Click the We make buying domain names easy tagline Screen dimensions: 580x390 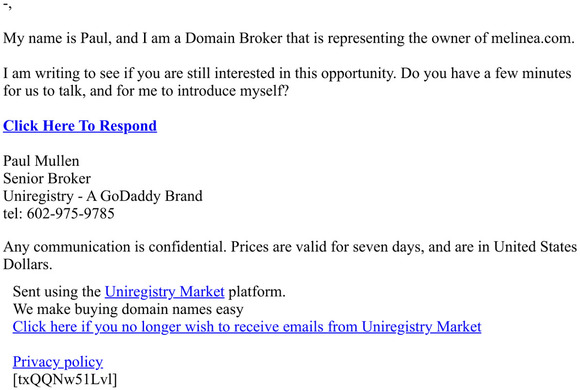click(128, 309)
